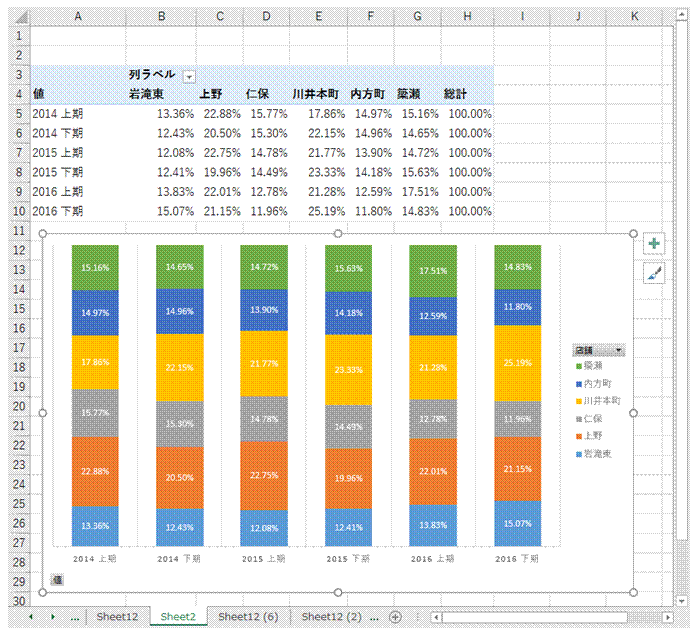Open the 列ラベル filter dropdown
Viewport: 698px width, 634px height.
[190, 76]
